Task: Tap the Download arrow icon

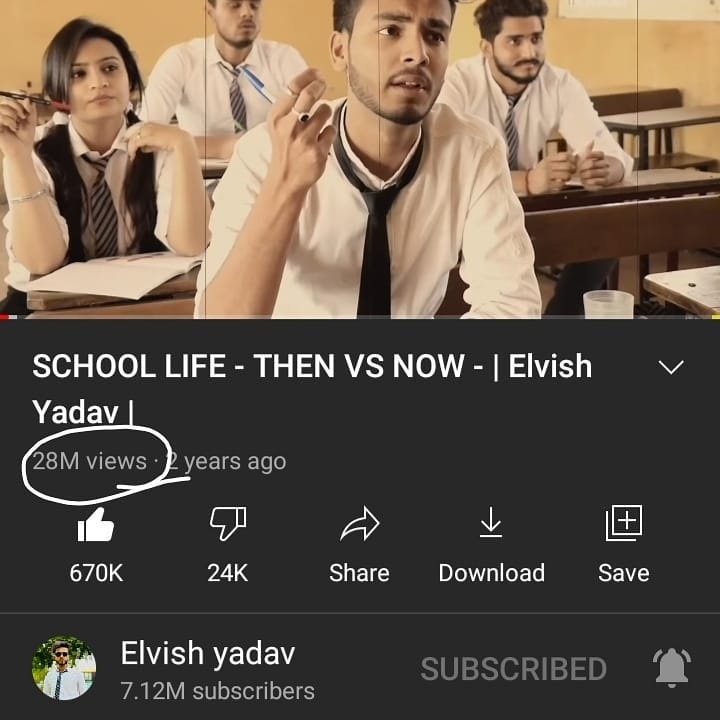Action: 491,522
